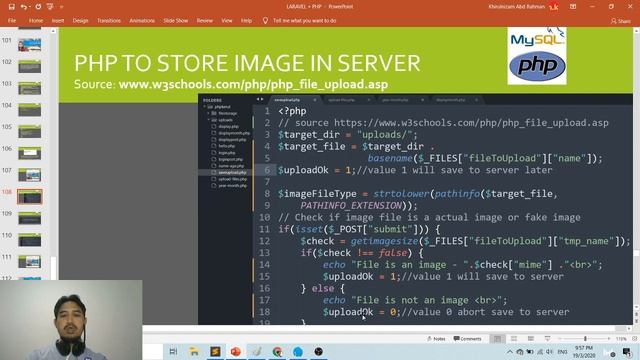The width and height of the screenshot is (640, 360).
Task: Click the Share button
Action: 620,21
